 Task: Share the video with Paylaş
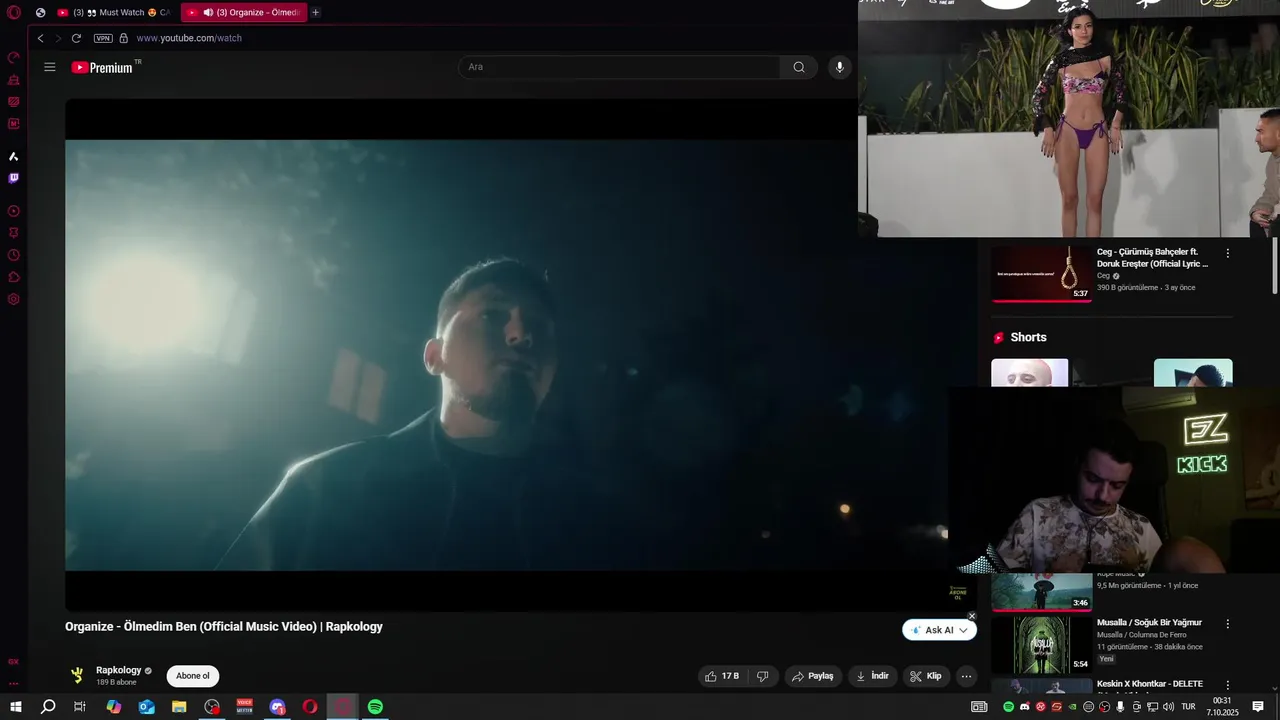click(813, 676)
